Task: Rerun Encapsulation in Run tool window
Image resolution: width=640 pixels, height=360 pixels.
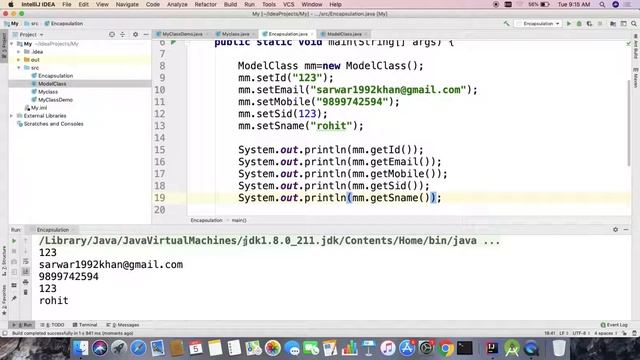Action: pyautogui.click(x=14, y=241)
